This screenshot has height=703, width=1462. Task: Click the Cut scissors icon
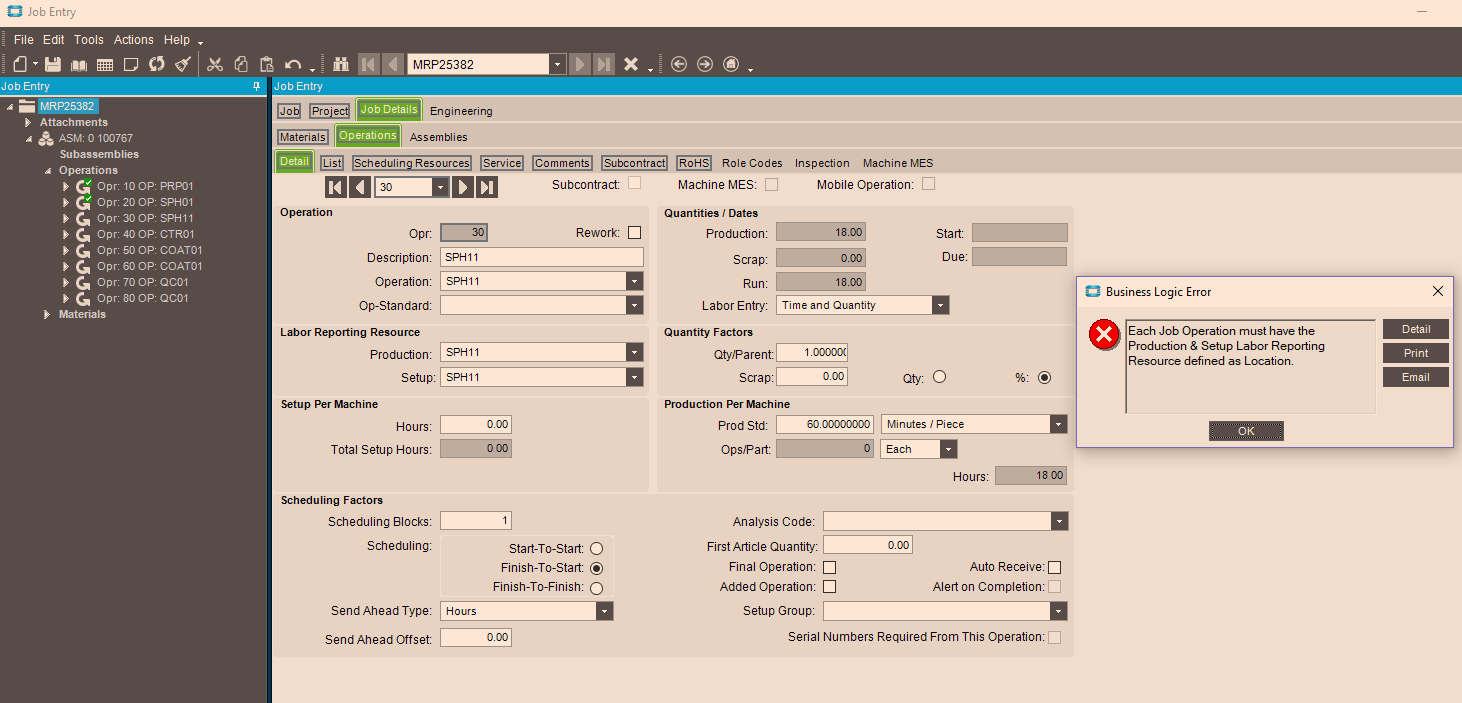(214, 64)
